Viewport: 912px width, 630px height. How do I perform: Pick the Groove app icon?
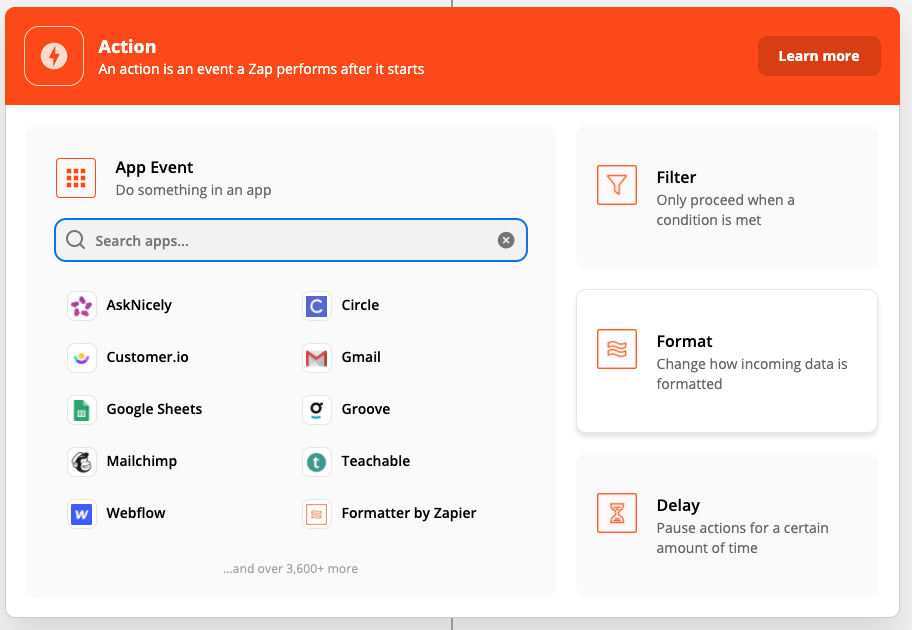pos(317,410)
